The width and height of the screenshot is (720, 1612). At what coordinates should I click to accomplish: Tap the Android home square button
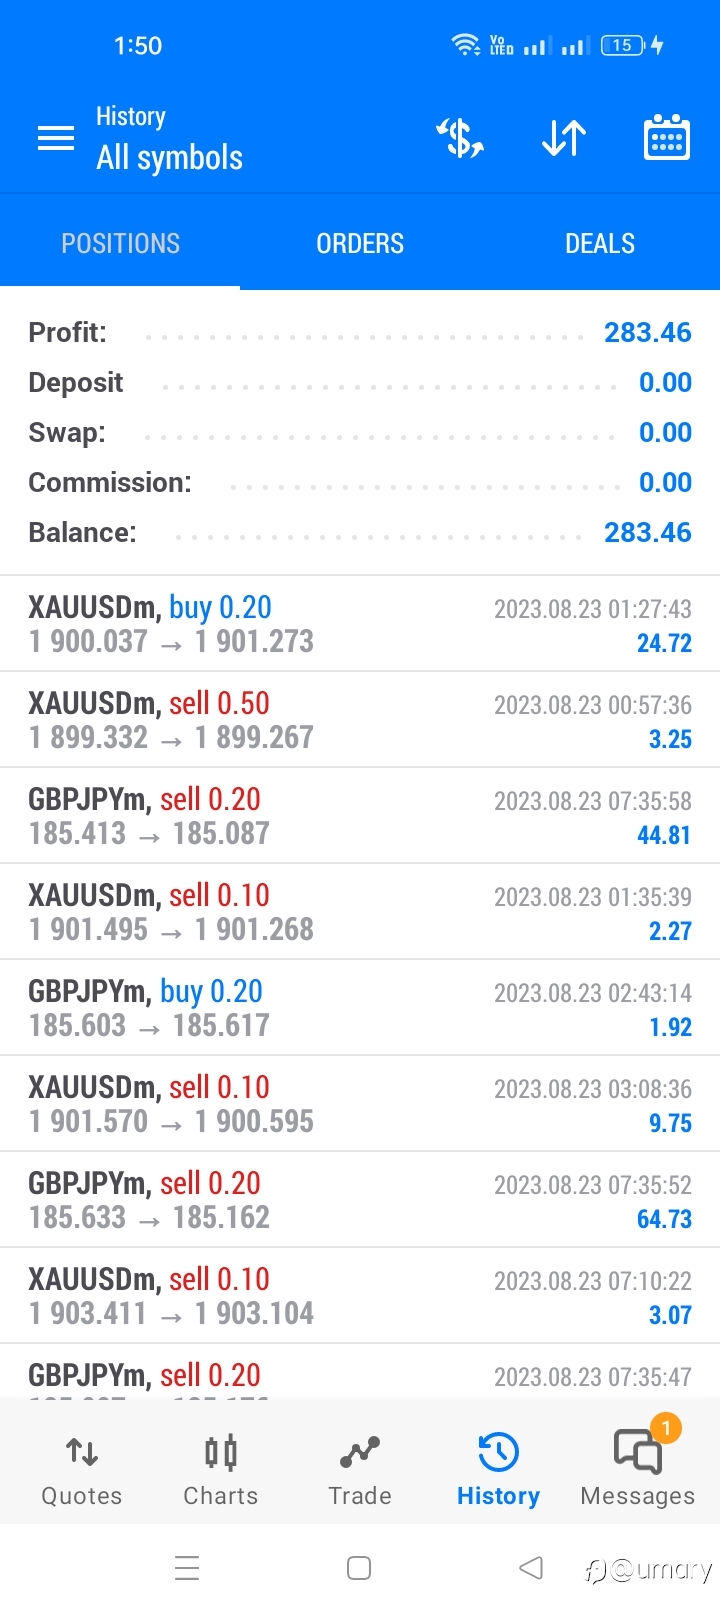[x=359, y=1568]
